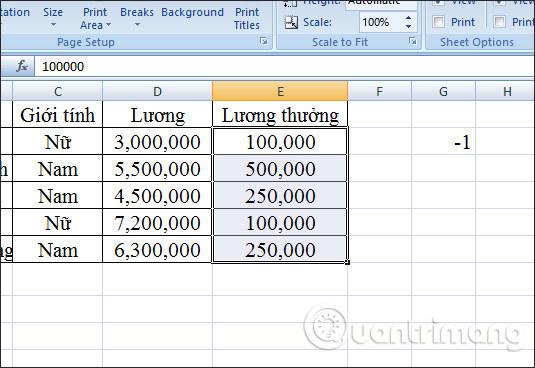Select the 100,000 cell beside 3,000,000
535x368 pixels.
tap(280, 142)
